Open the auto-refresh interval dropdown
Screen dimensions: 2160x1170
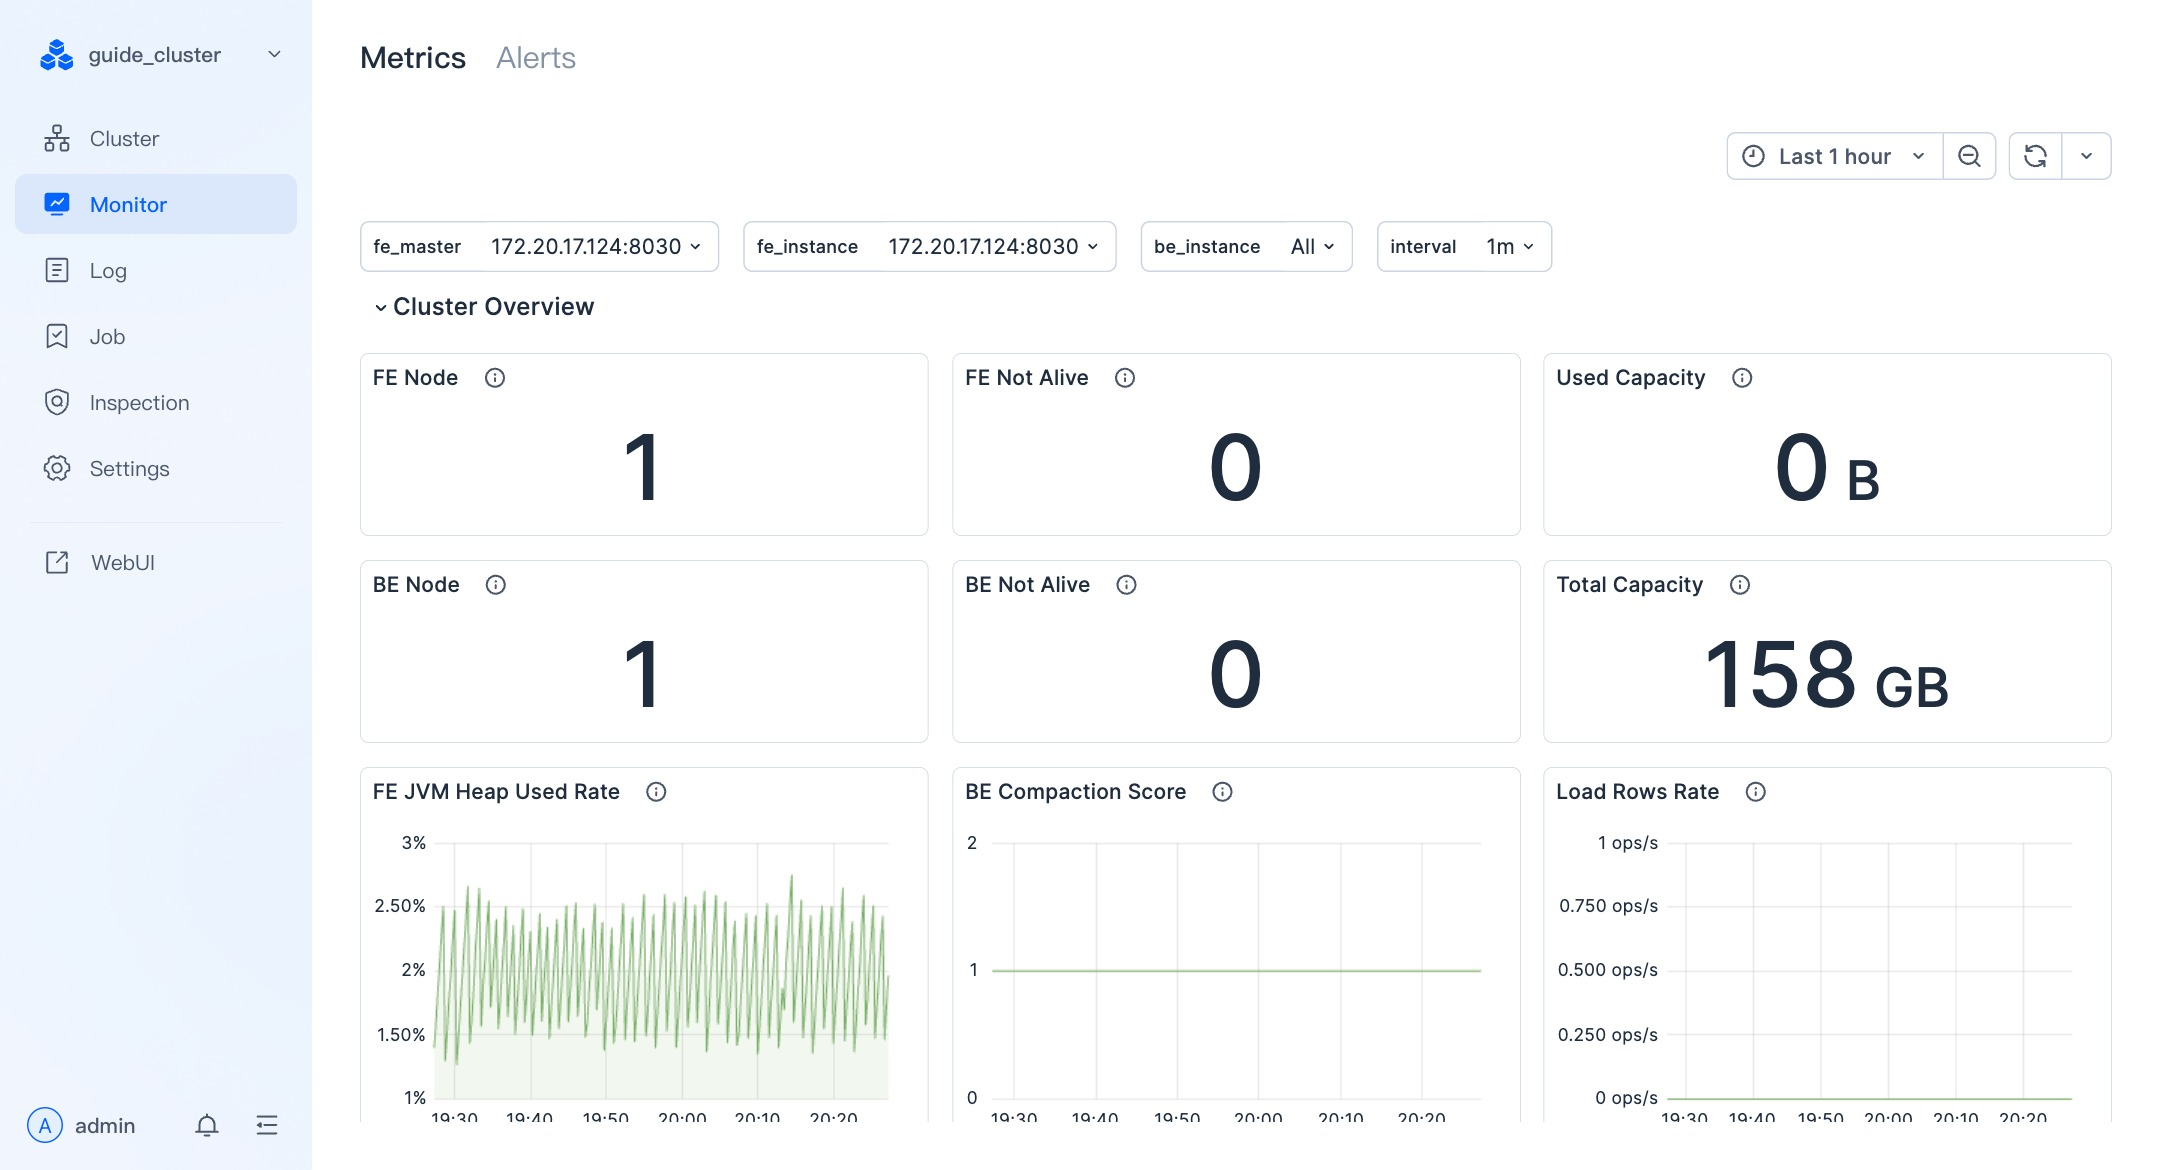pyautogui.click(x=2086, y=156)
